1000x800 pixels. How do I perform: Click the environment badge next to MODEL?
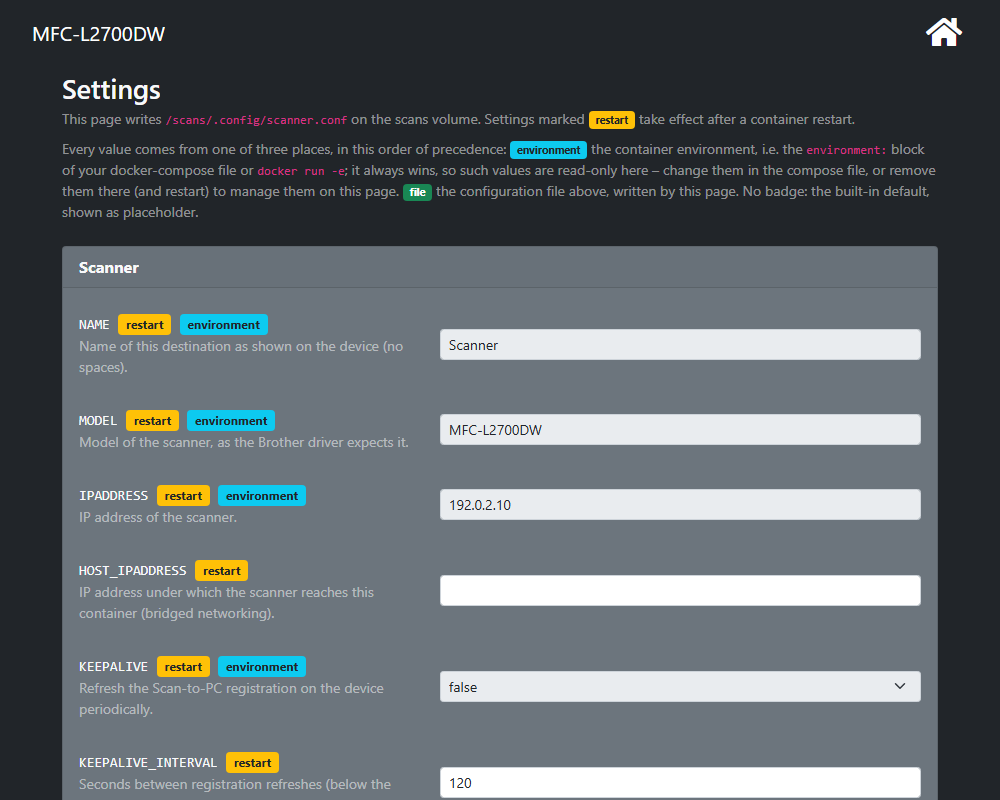pos(231,421)
